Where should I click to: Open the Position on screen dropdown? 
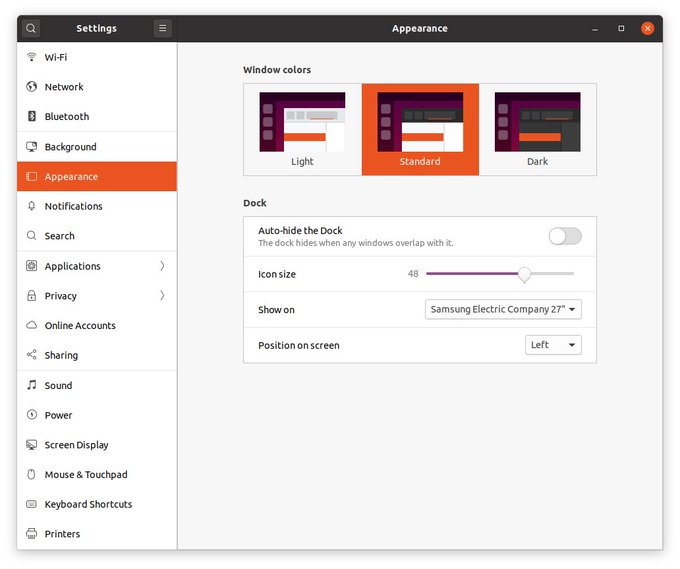[553, 345]
